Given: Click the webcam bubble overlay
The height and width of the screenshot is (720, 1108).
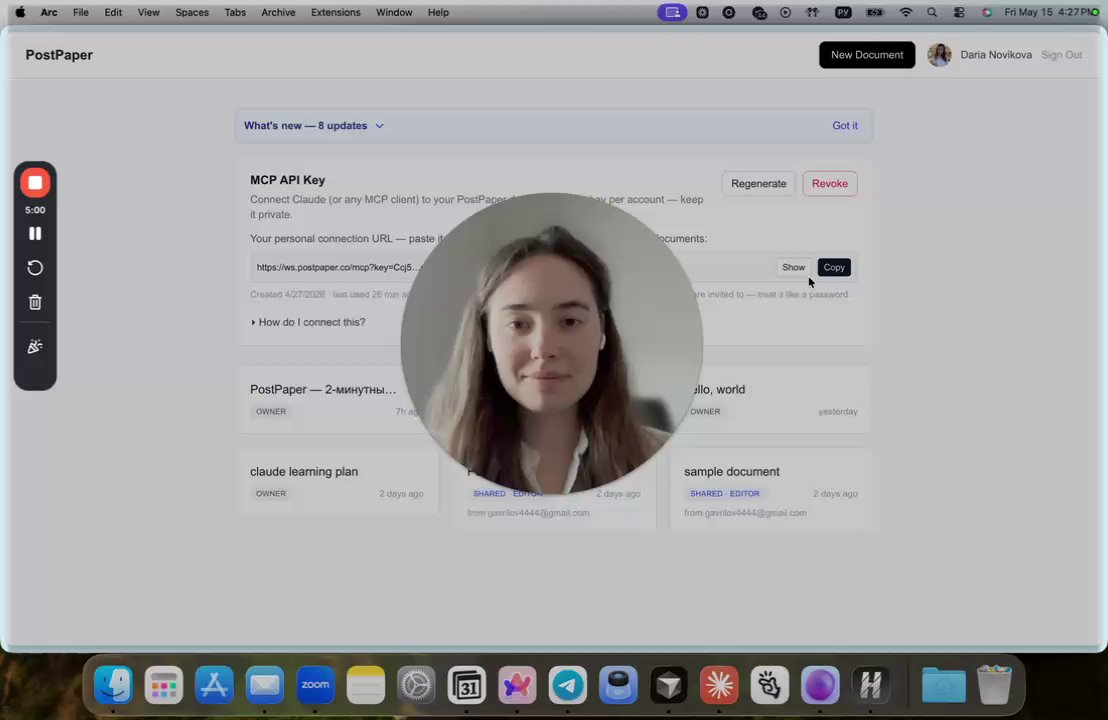Looking at the screenshot, I should [x=551, y=343].
